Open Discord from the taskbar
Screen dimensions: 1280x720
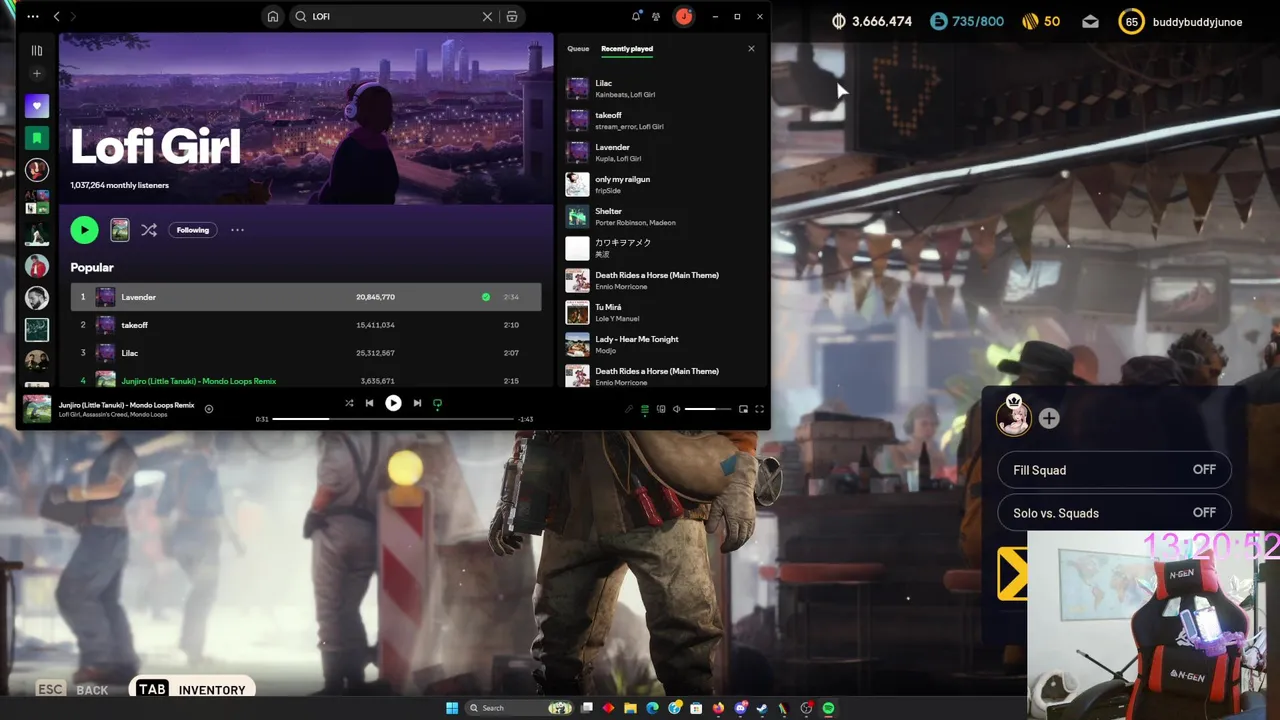[740, 708]
